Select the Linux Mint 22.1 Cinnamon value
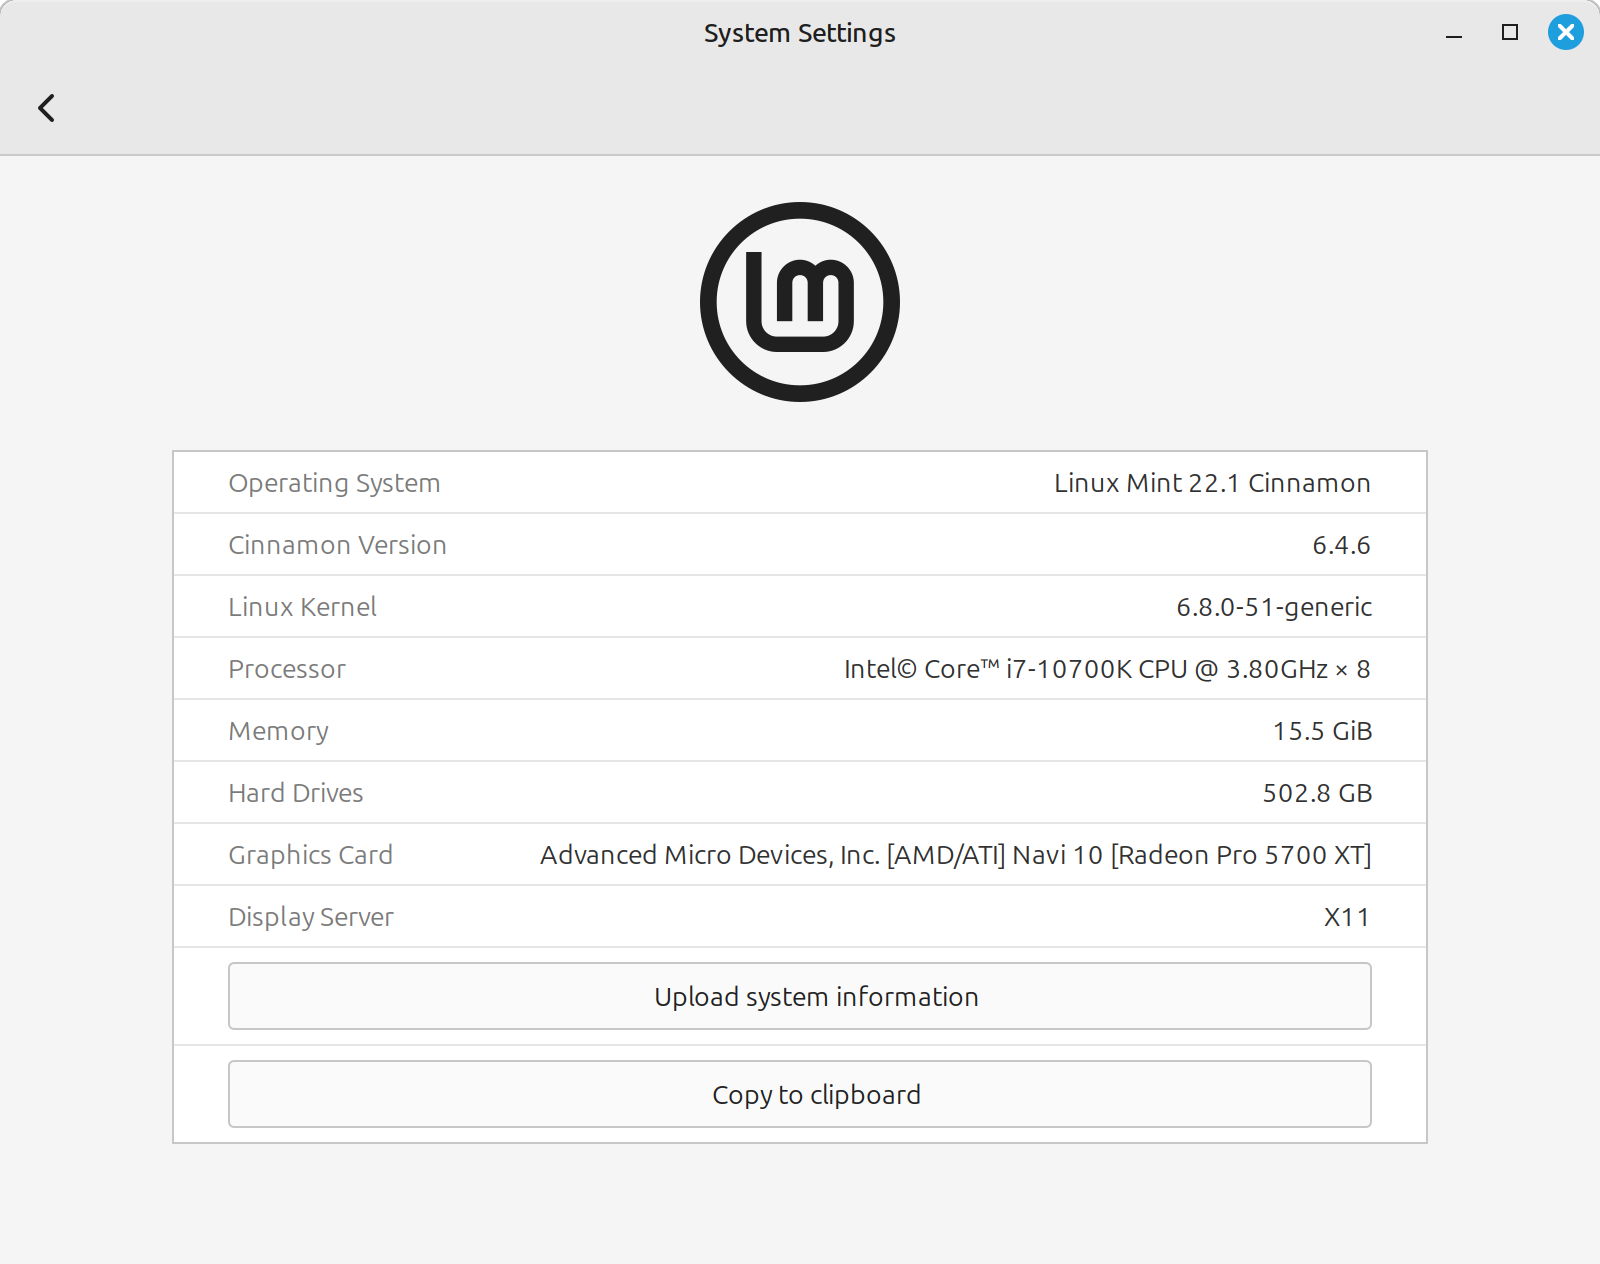 [1212, 483]
